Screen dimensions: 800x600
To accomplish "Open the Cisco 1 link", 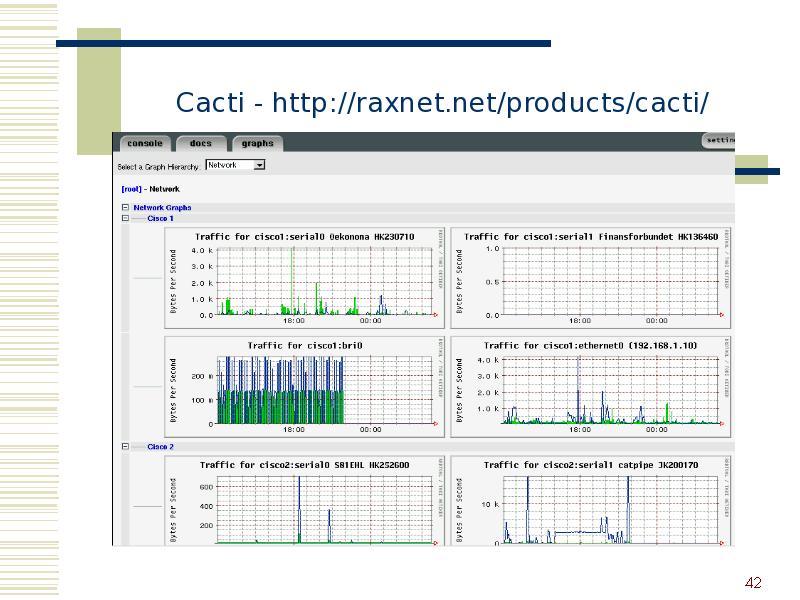I will 160,218.
